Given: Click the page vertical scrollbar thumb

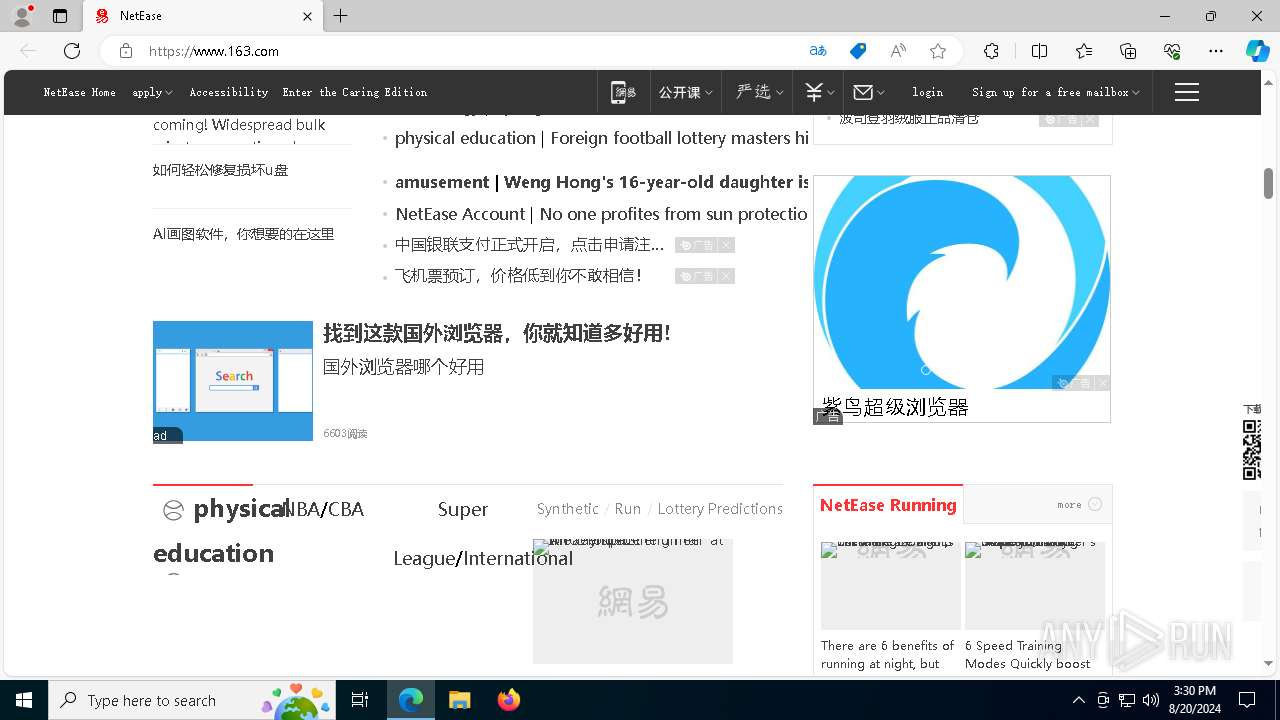Looking at the screenshot, I should point(1268,183).
